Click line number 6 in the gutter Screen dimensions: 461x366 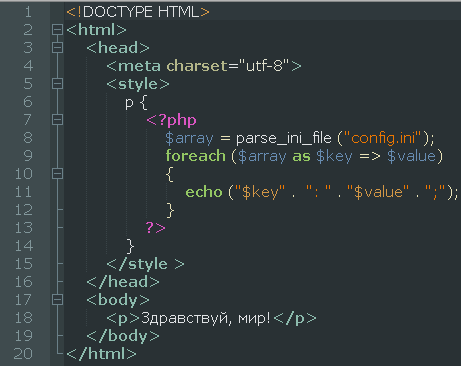pyautogui.click(x=28, y=102)
